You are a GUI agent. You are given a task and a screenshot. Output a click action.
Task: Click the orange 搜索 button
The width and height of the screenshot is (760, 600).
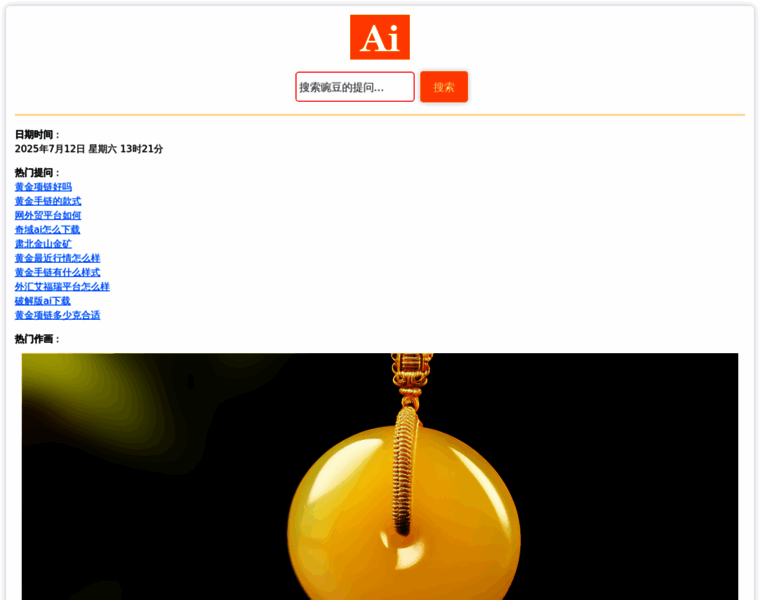(x=444, y=87)
